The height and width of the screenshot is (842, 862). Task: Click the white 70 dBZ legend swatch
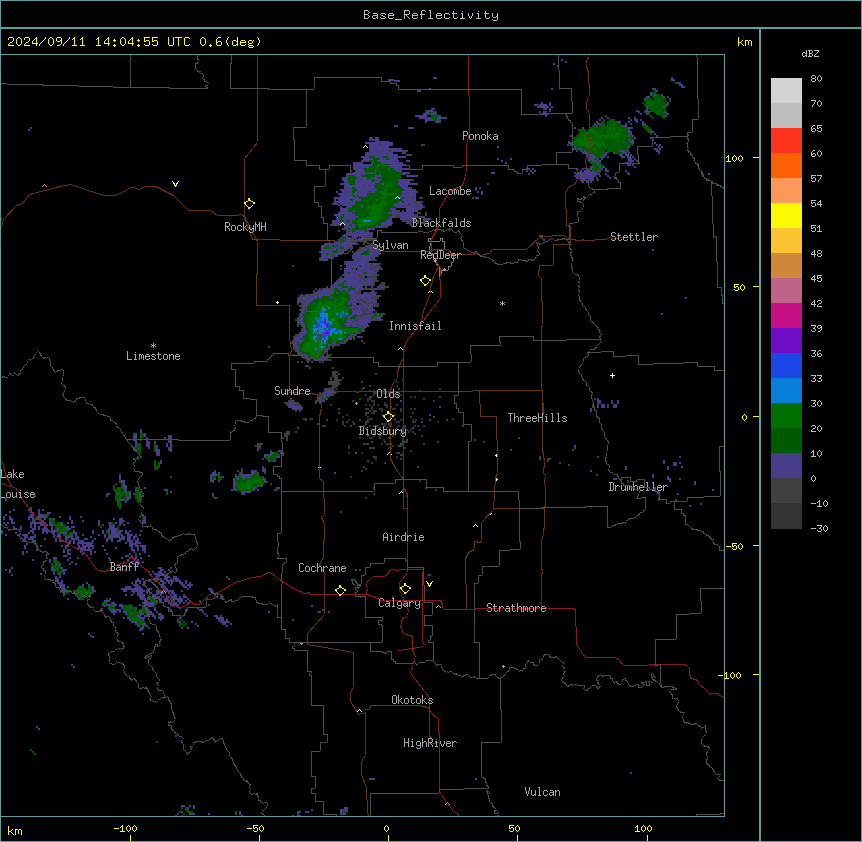click(786, 90)
